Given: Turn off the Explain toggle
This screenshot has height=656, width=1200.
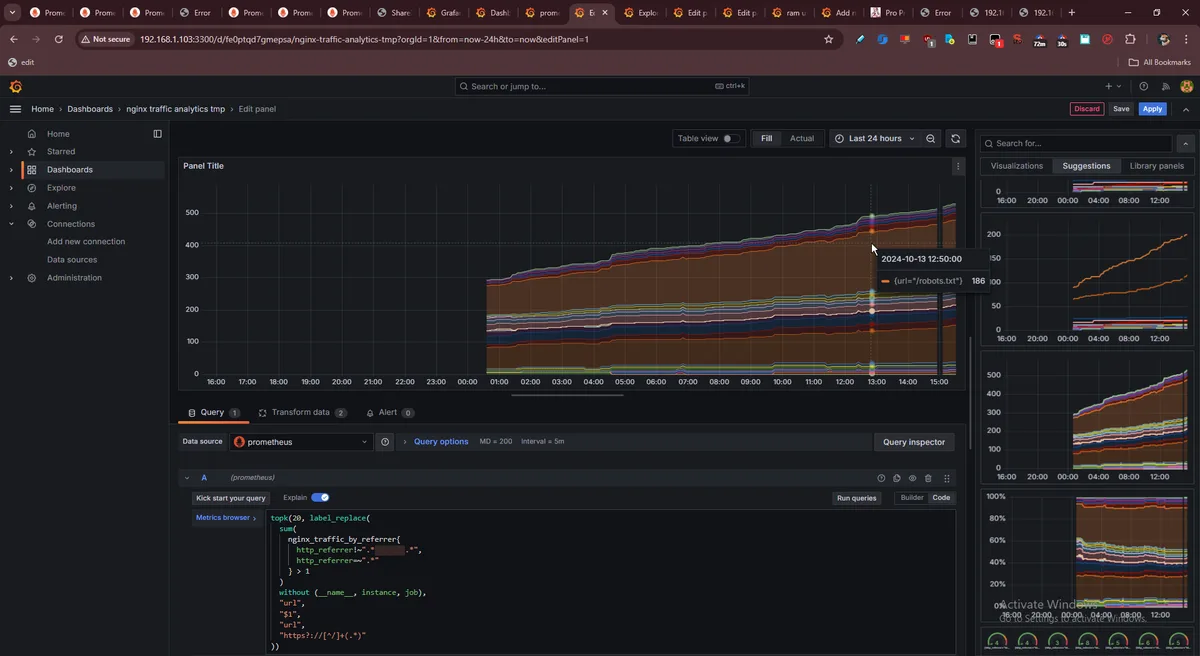Looking at the screenshot, I should click(x=320, y=497).
